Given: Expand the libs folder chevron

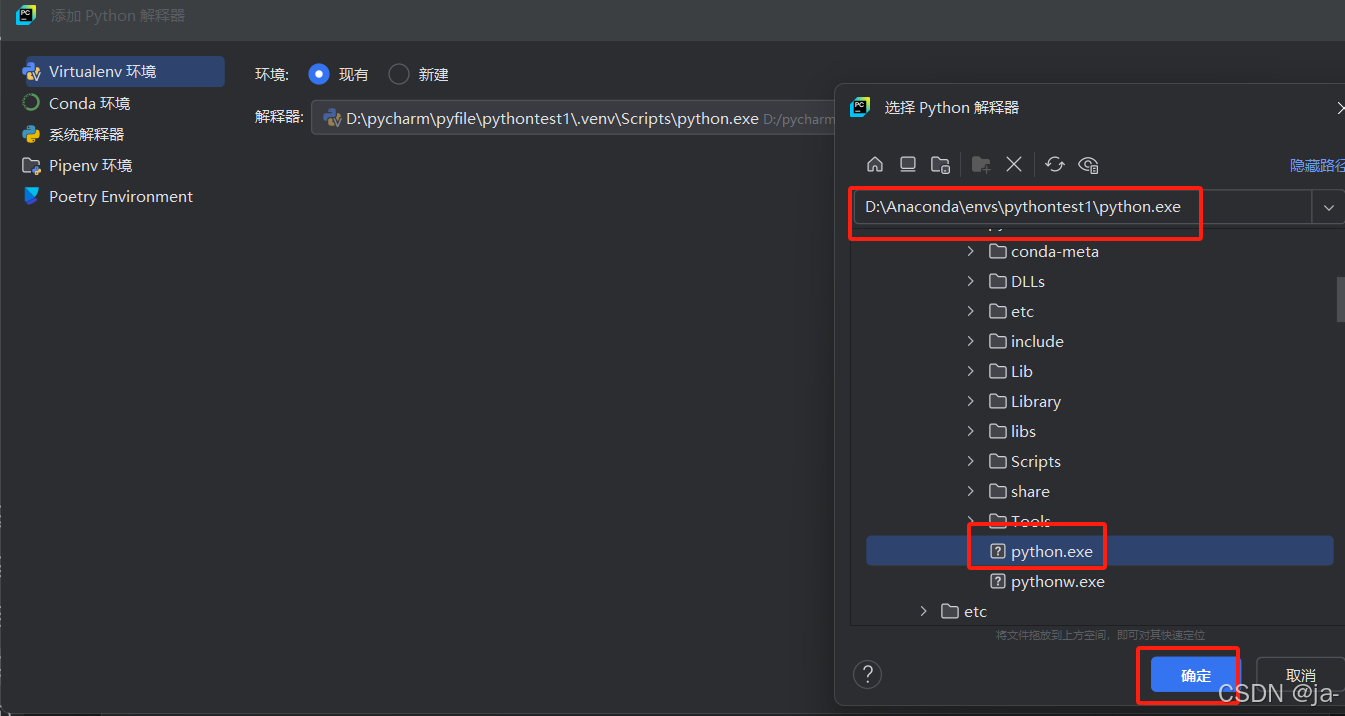Looking at the screenshot, I should (970, 432).
